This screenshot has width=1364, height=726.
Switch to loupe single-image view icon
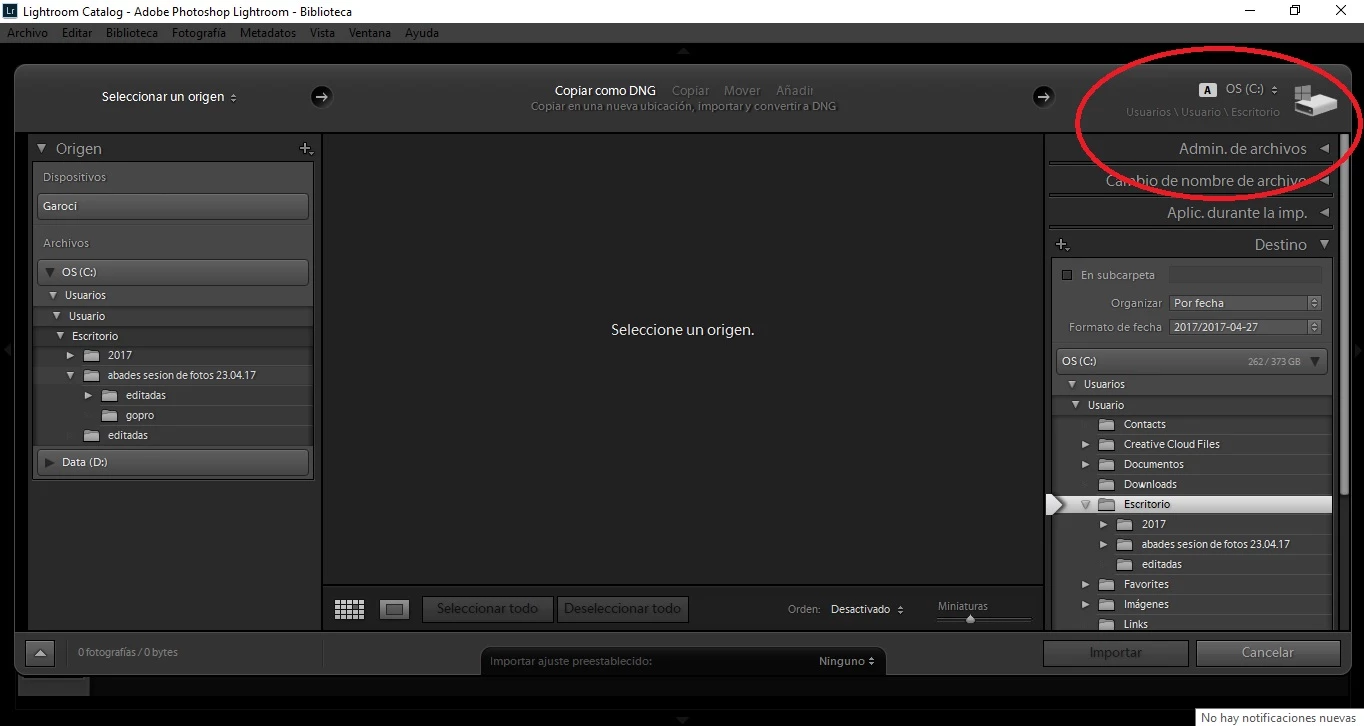[395, 609]
